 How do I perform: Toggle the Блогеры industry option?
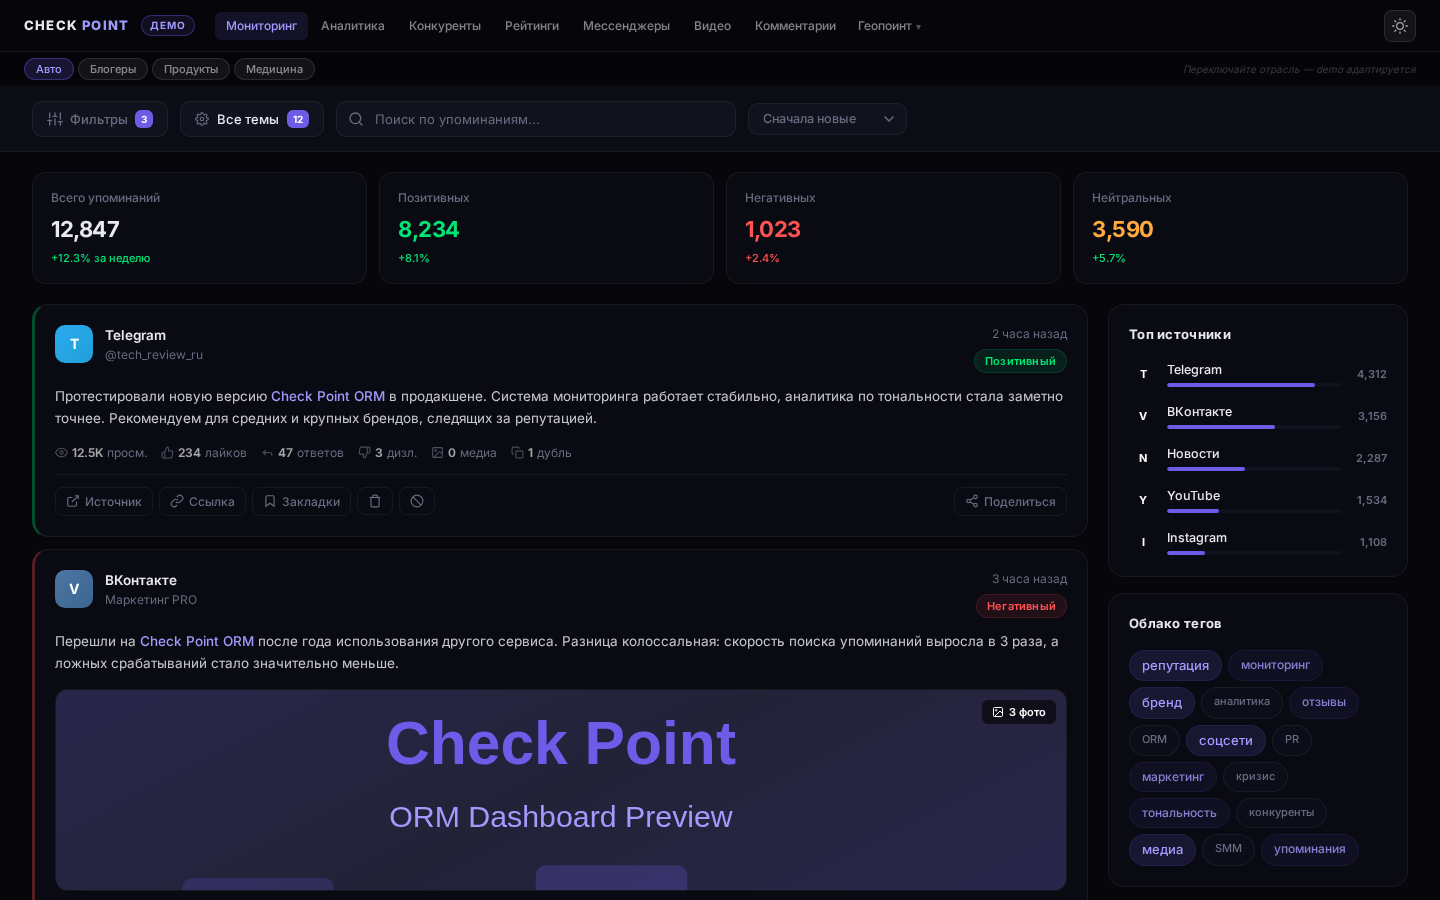click(x=113, y=69)
